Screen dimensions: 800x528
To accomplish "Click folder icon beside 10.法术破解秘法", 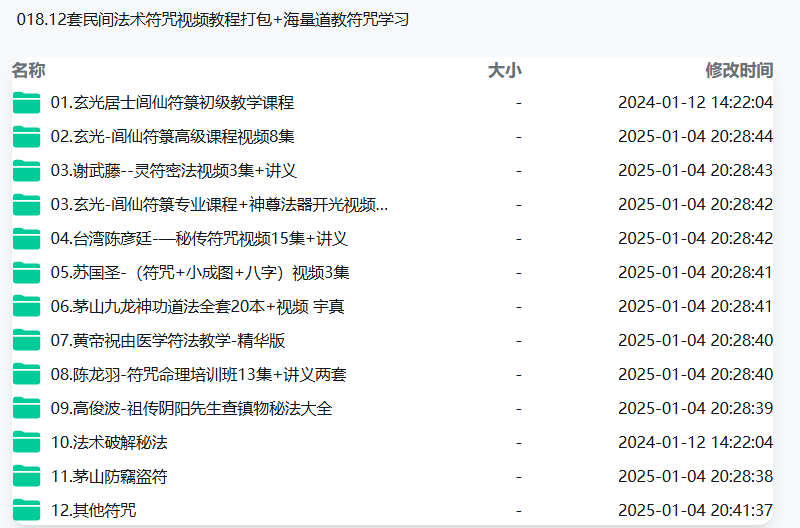I will 26,443.
